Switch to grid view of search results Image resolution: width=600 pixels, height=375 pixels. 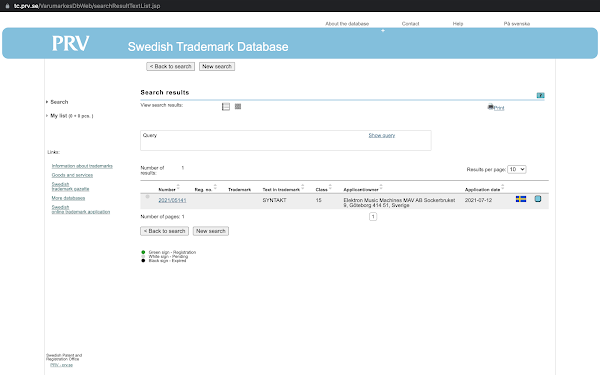238,106
